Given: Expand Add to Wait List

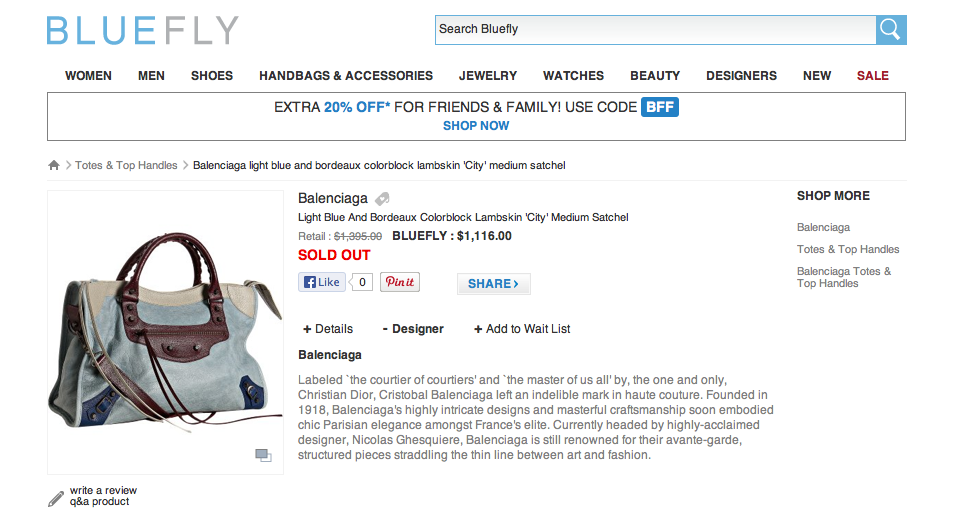Looking at the screenshot, I should click(522, 329).
